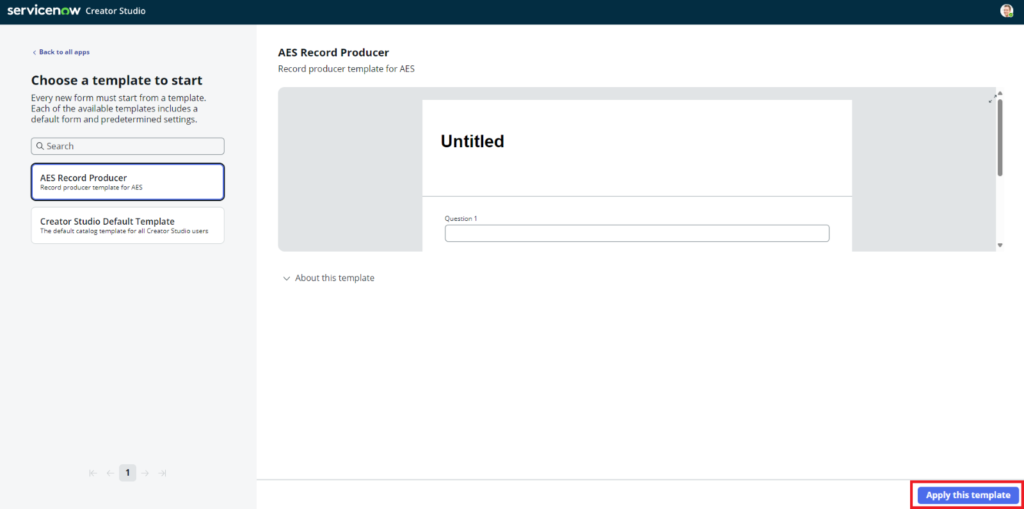Expand the About this template section
The height and width of the screenshot is (509, 1024).
click(328, 278)
